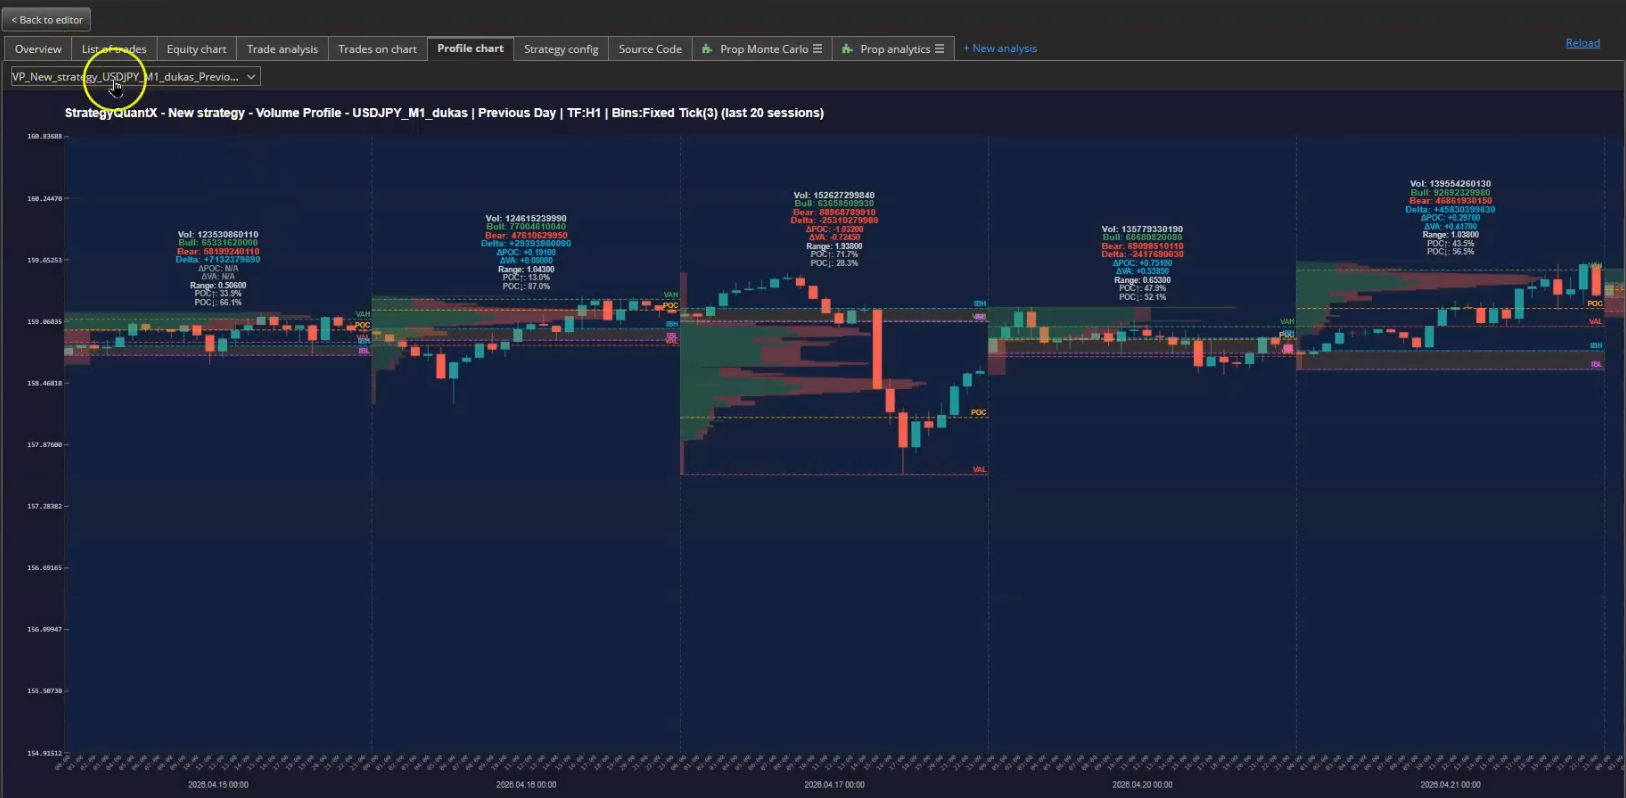Select the Profile chart tab

click(x=470, y=48)
